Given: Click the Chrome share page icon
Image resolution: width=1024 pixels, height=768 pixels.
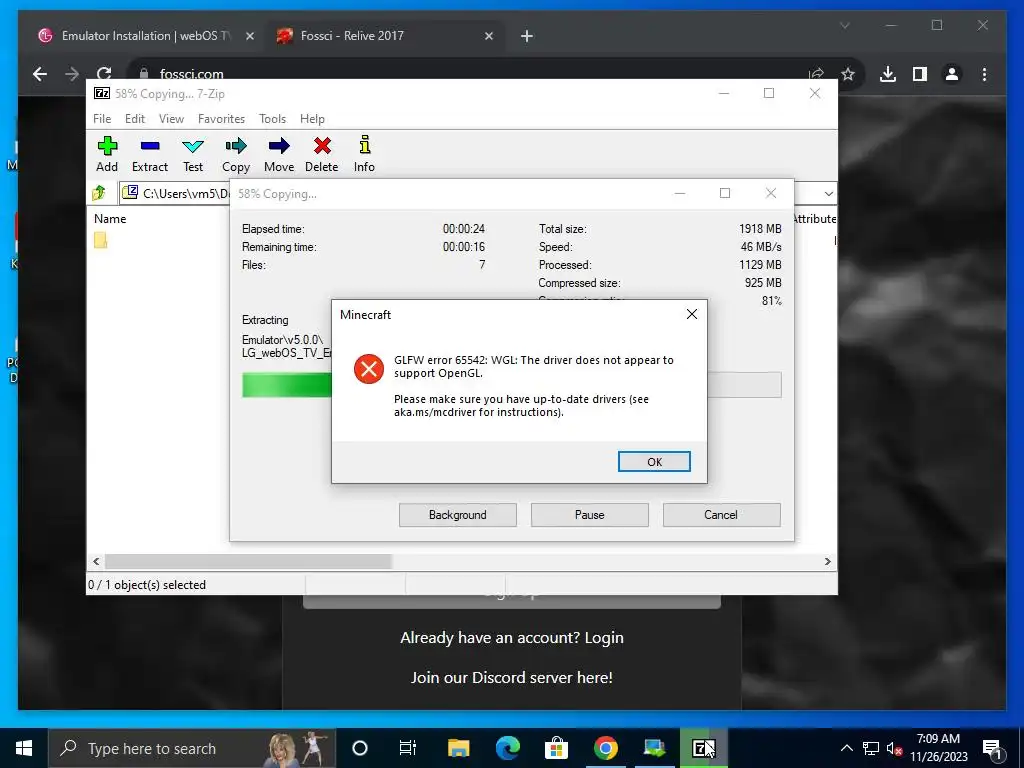Looking at the screenshot, I should [x=816, y=74].
